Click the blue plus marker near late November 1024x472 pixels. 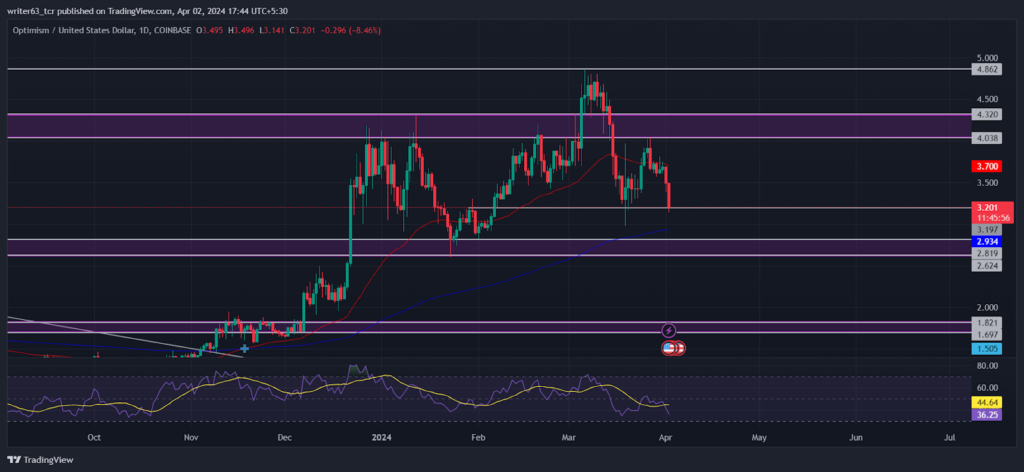click(245, 349)
